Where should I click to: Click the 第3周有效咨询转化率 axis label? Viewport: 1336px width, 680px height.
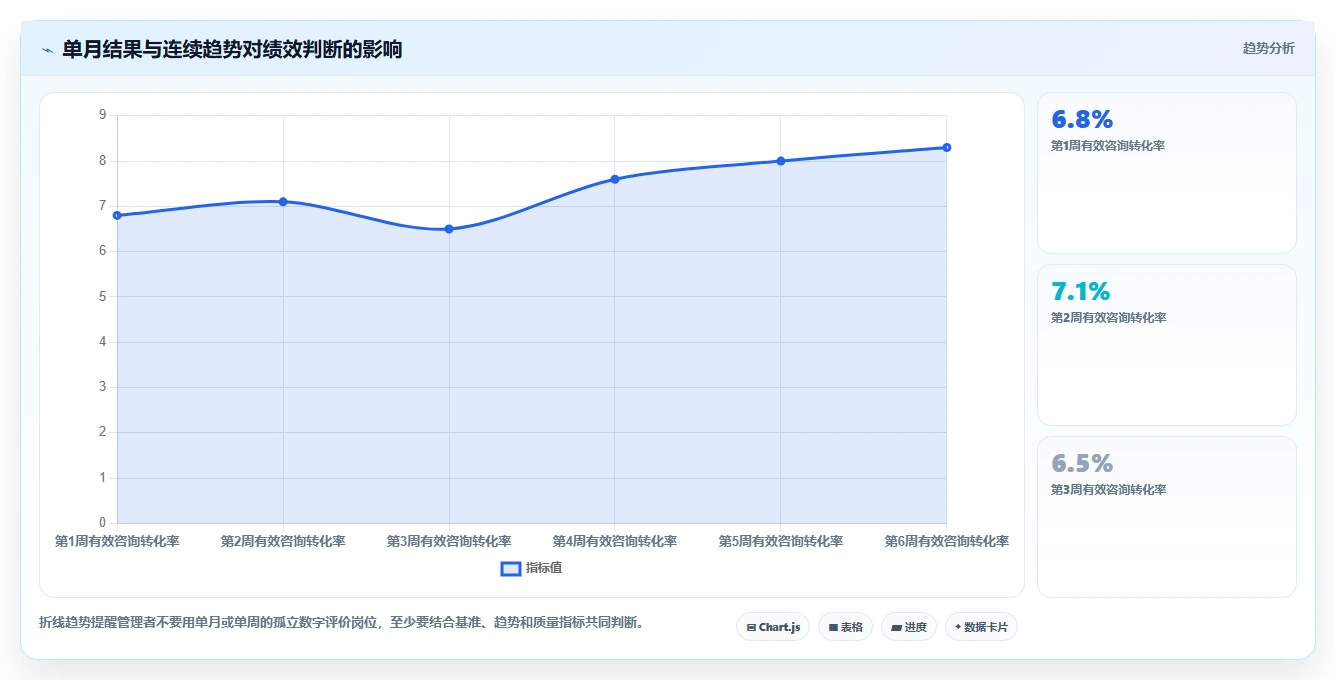449,541
